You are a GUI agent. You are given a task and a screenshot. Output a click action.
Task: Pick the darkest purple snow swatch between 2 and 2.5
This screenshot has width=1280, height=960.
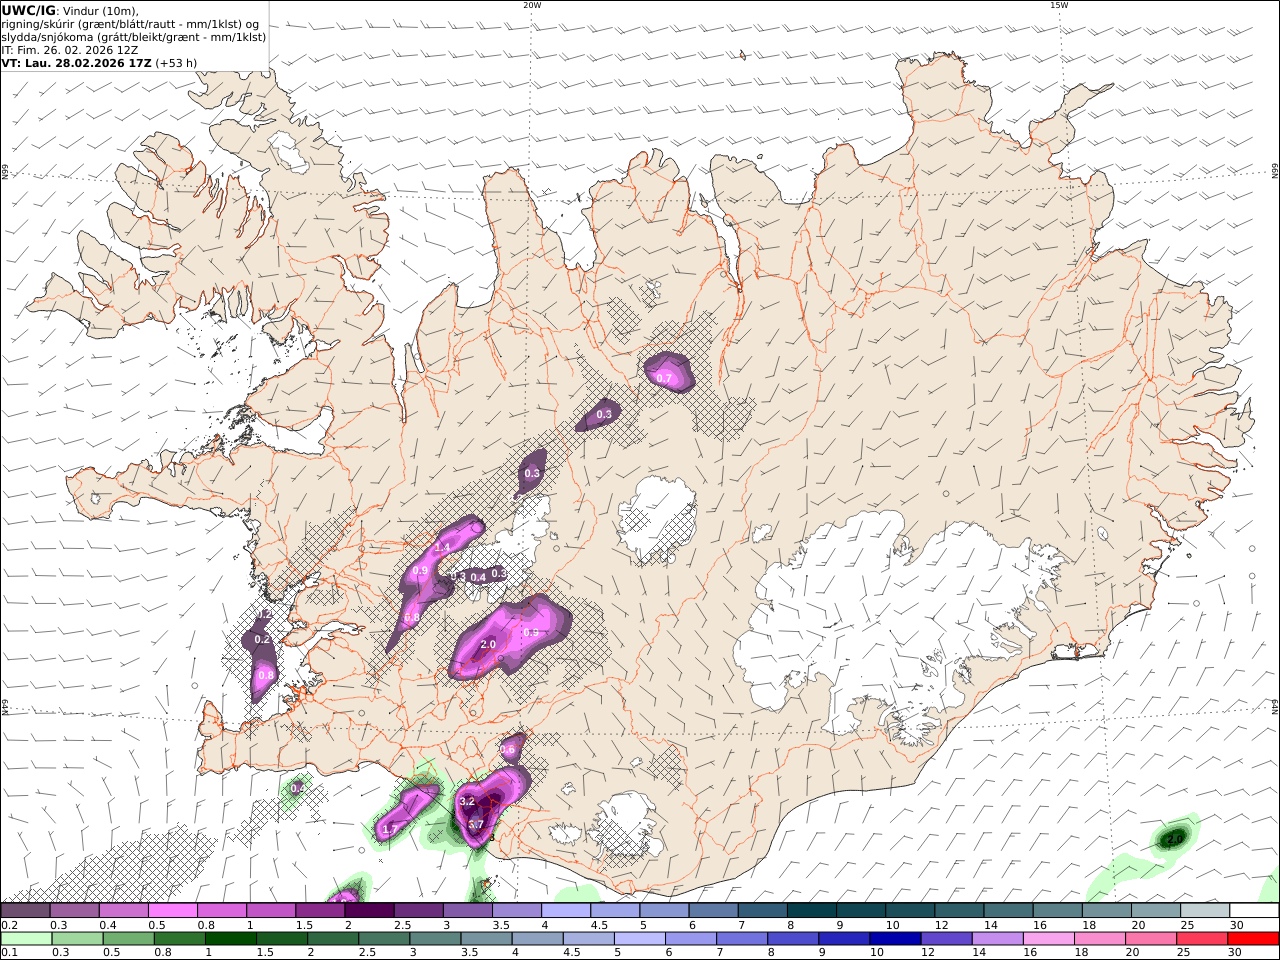(369, 910)
